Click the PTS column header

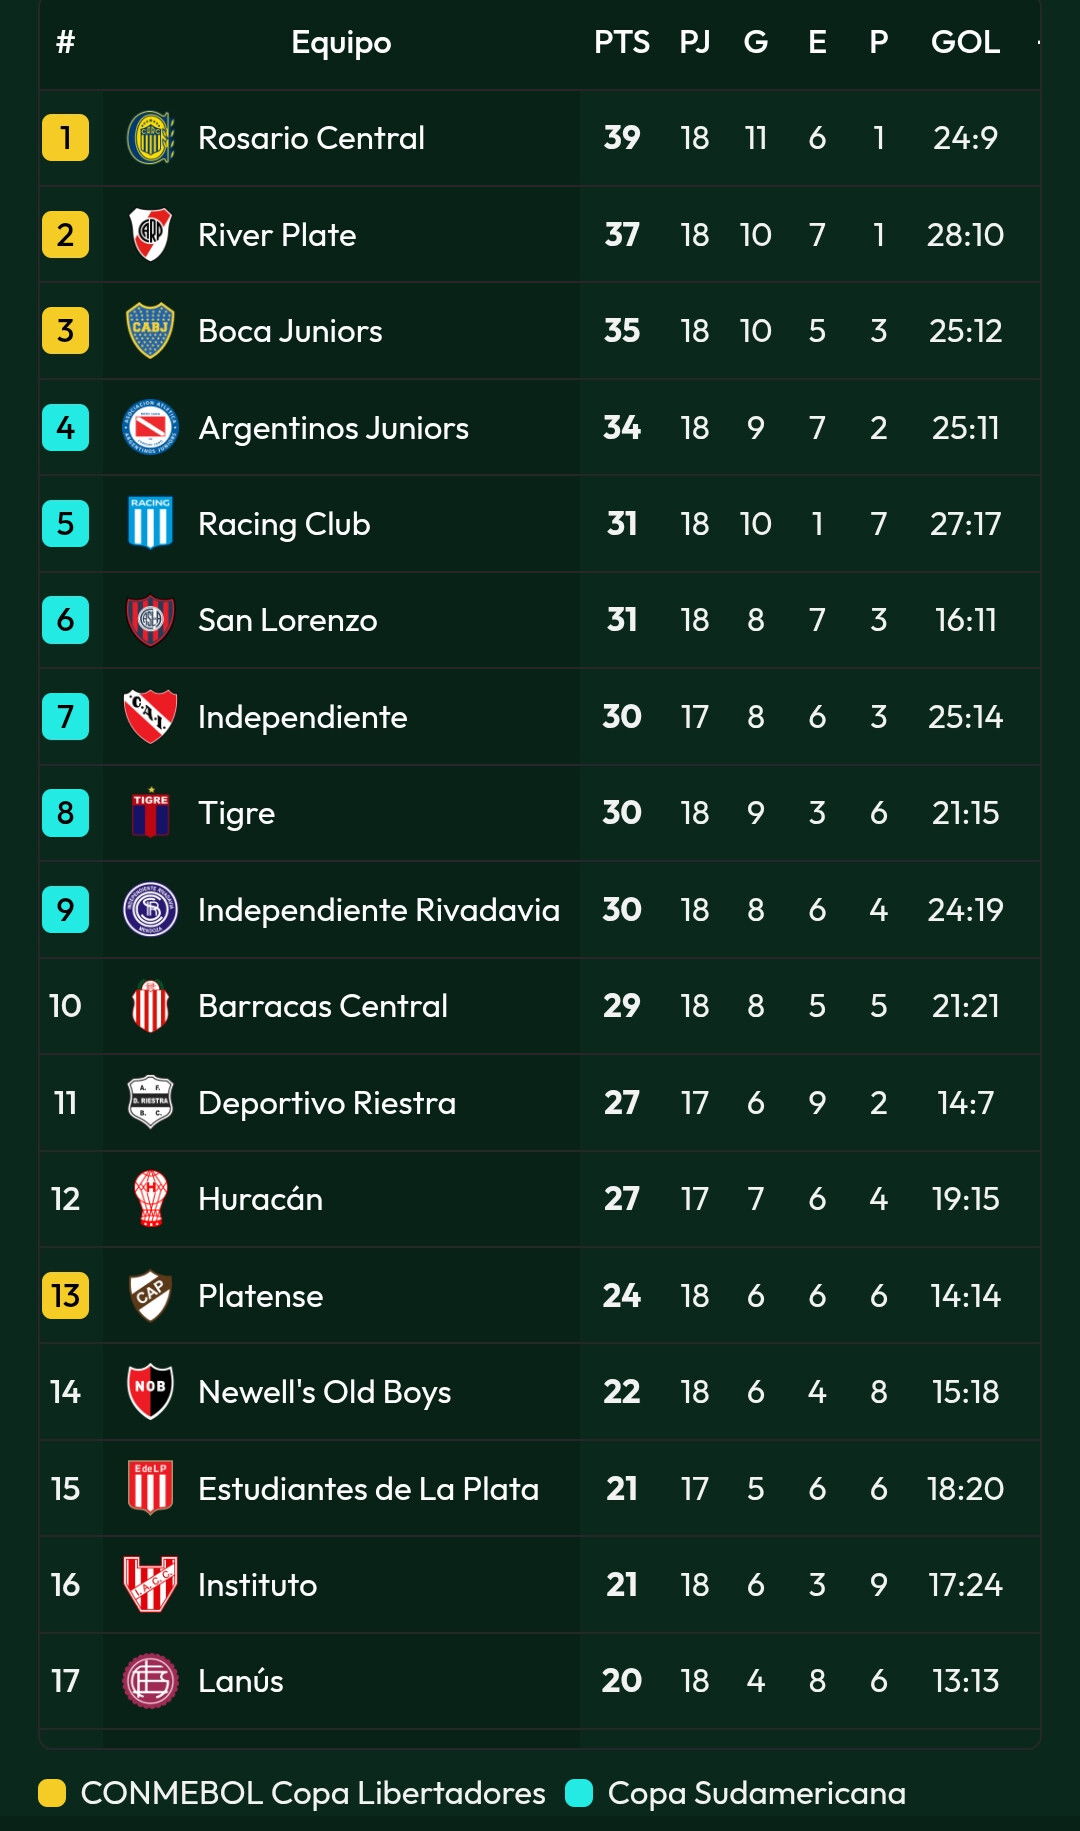pyautogui.click(x=622, y=42)
